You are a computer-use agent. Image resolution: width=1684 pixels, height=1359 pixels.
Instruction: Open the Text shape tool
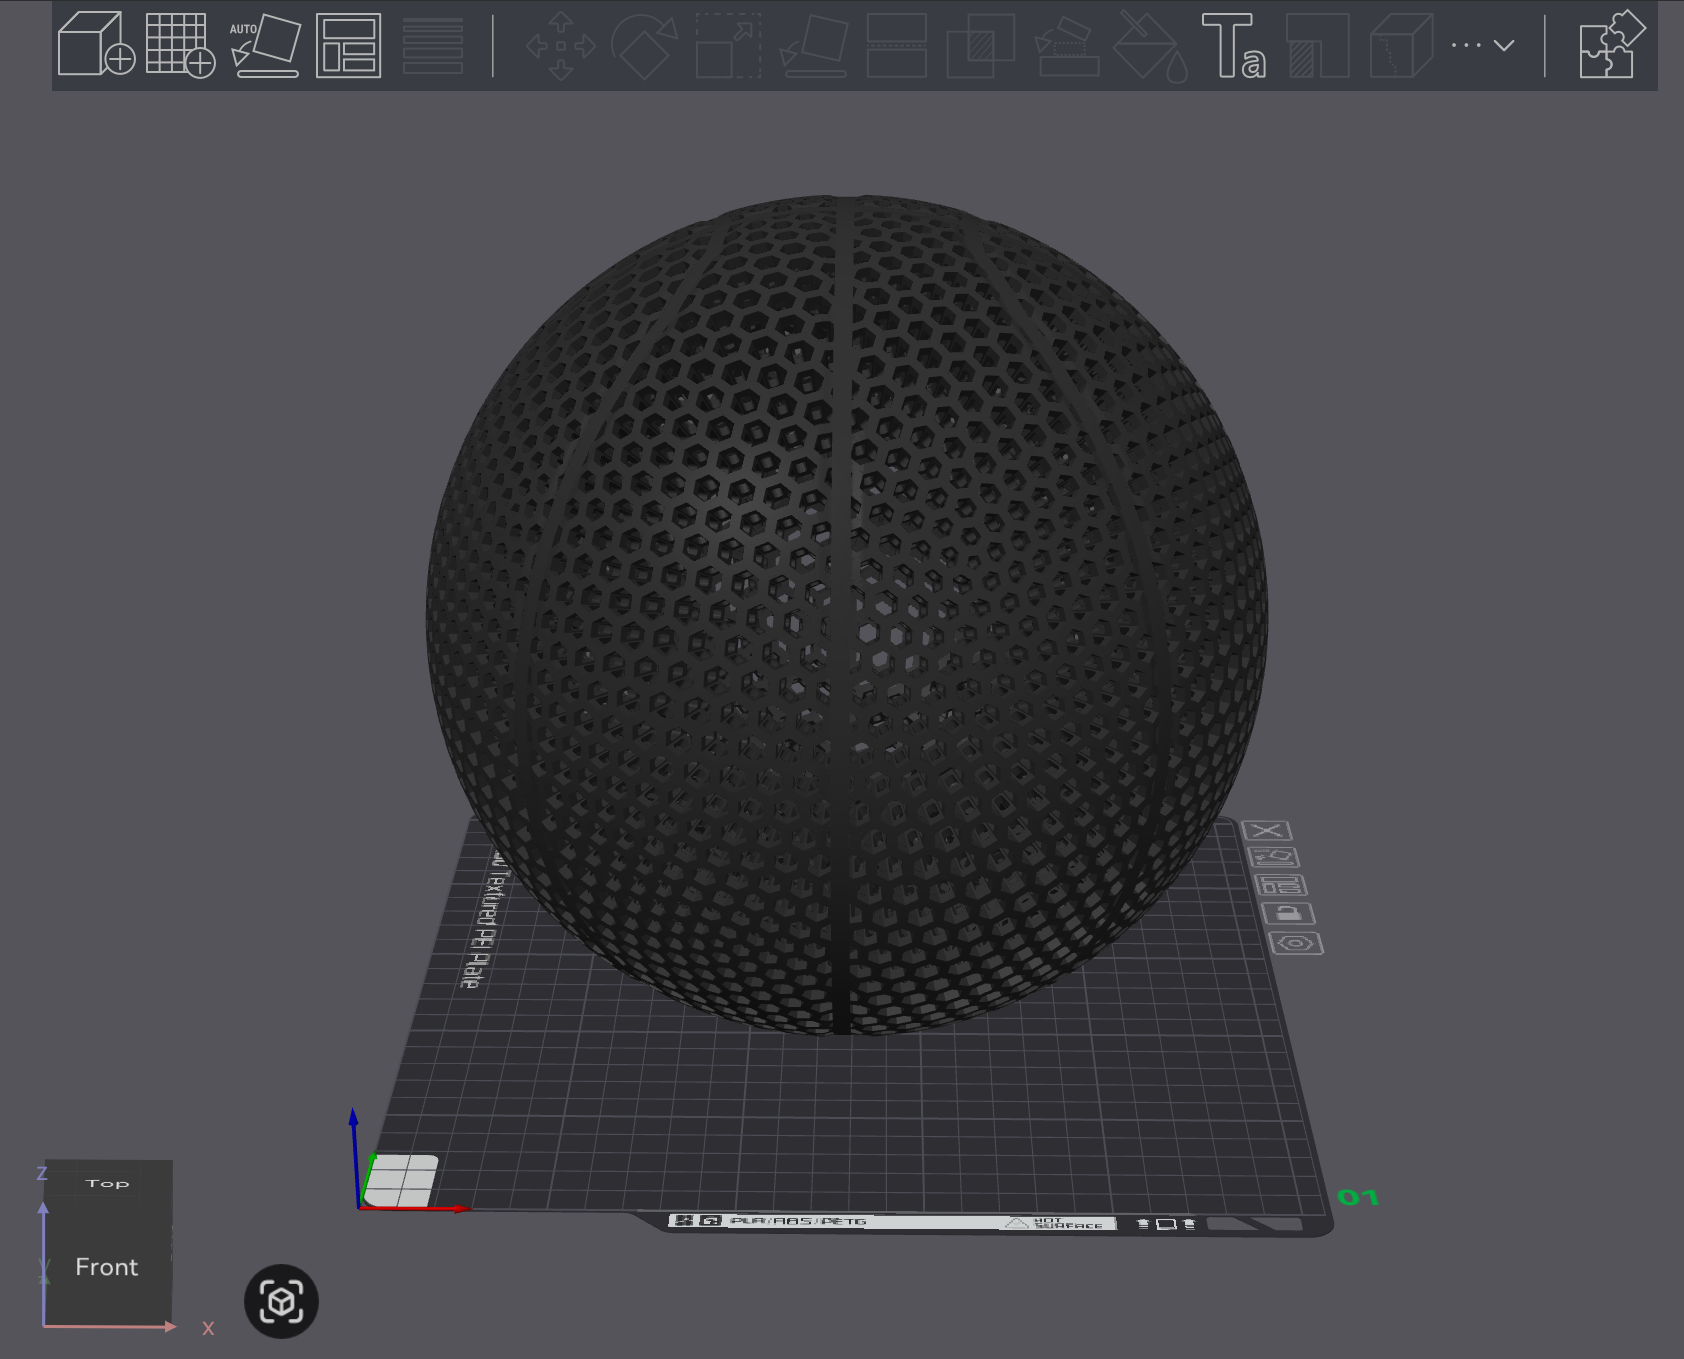click(x=1232, y=45)
